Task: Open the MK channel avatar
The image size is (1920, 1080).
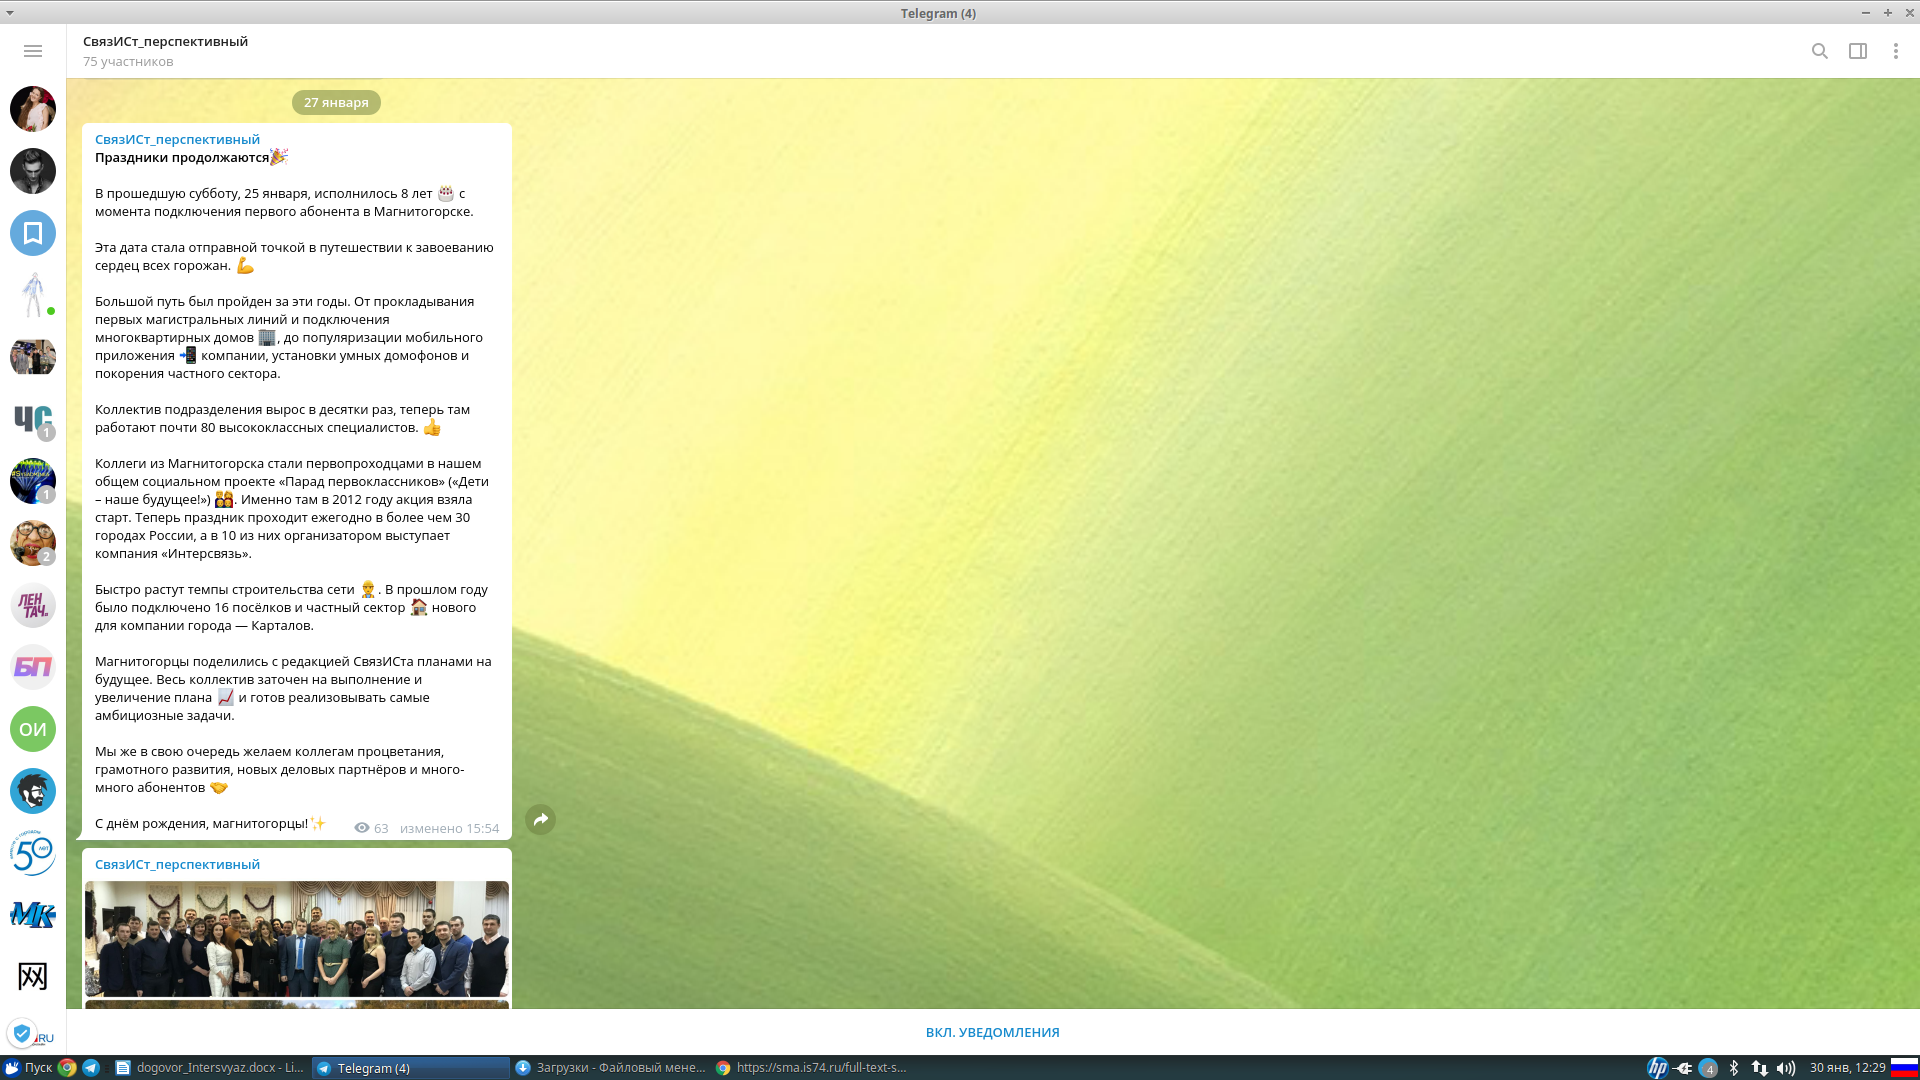Action: 33,915
